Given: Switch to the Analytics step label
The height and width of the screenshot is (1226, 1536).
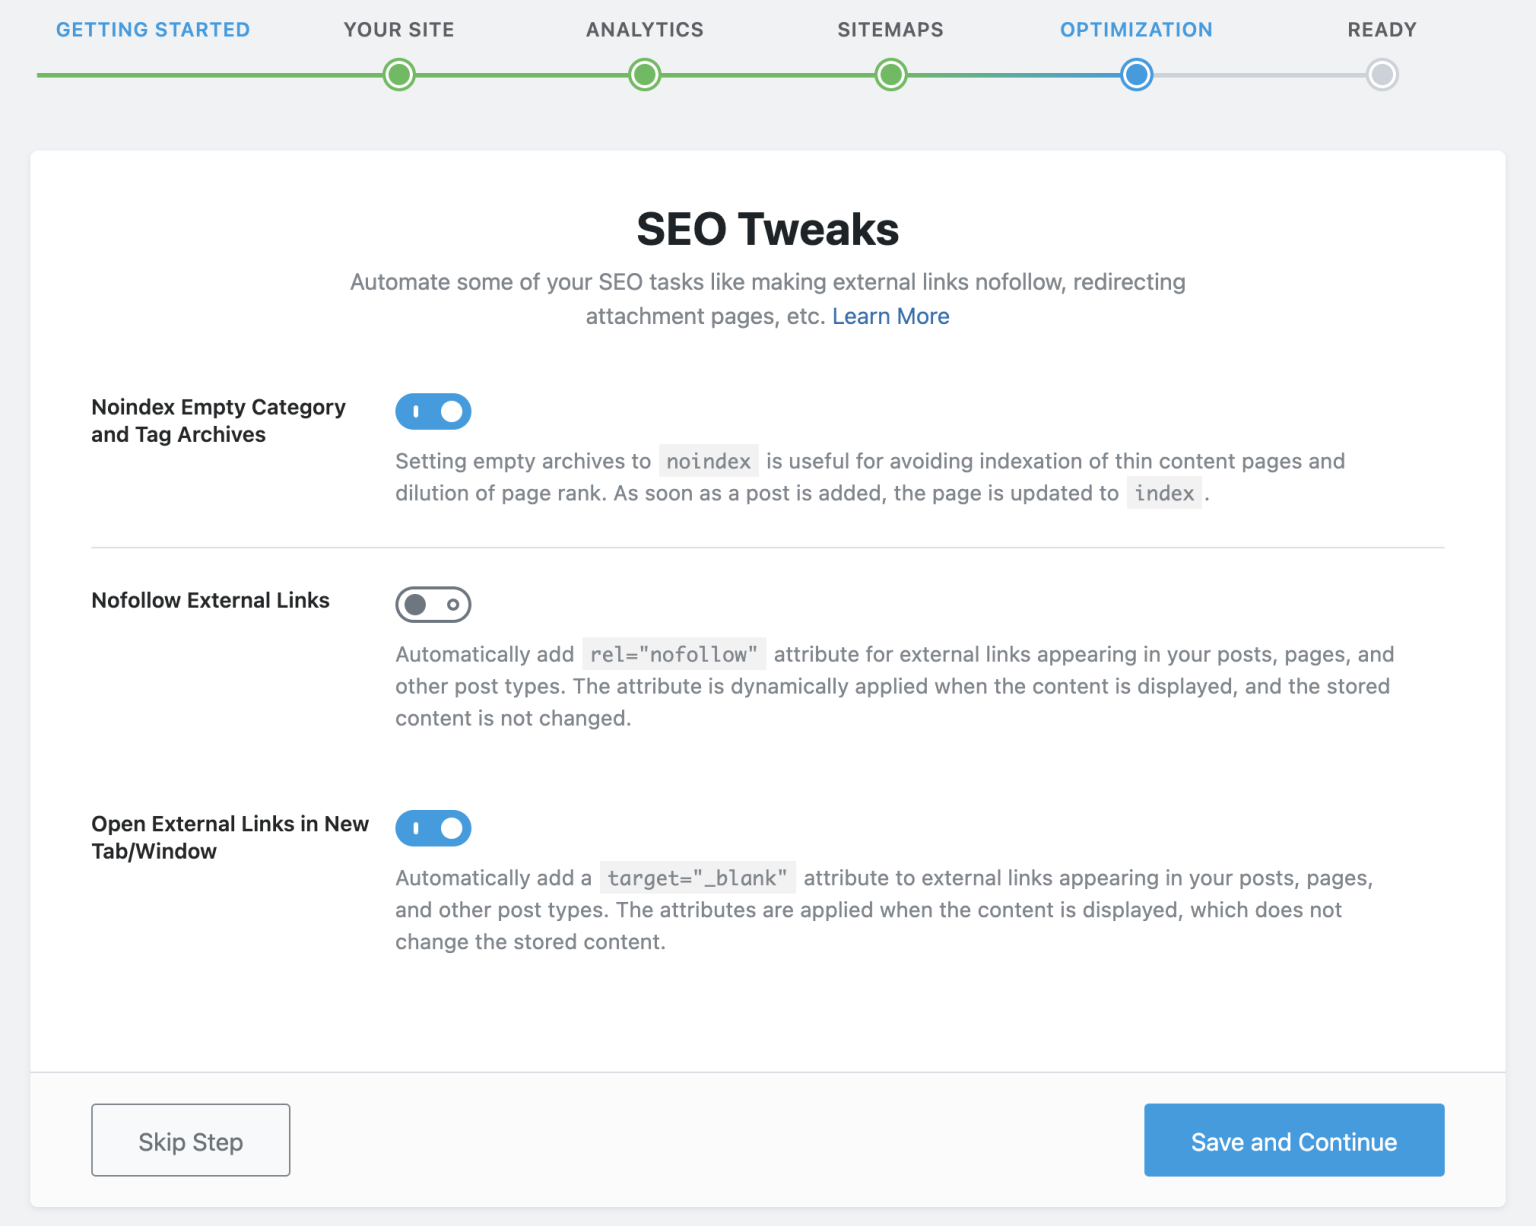Looking at the screenshot, I should (645, 30).
